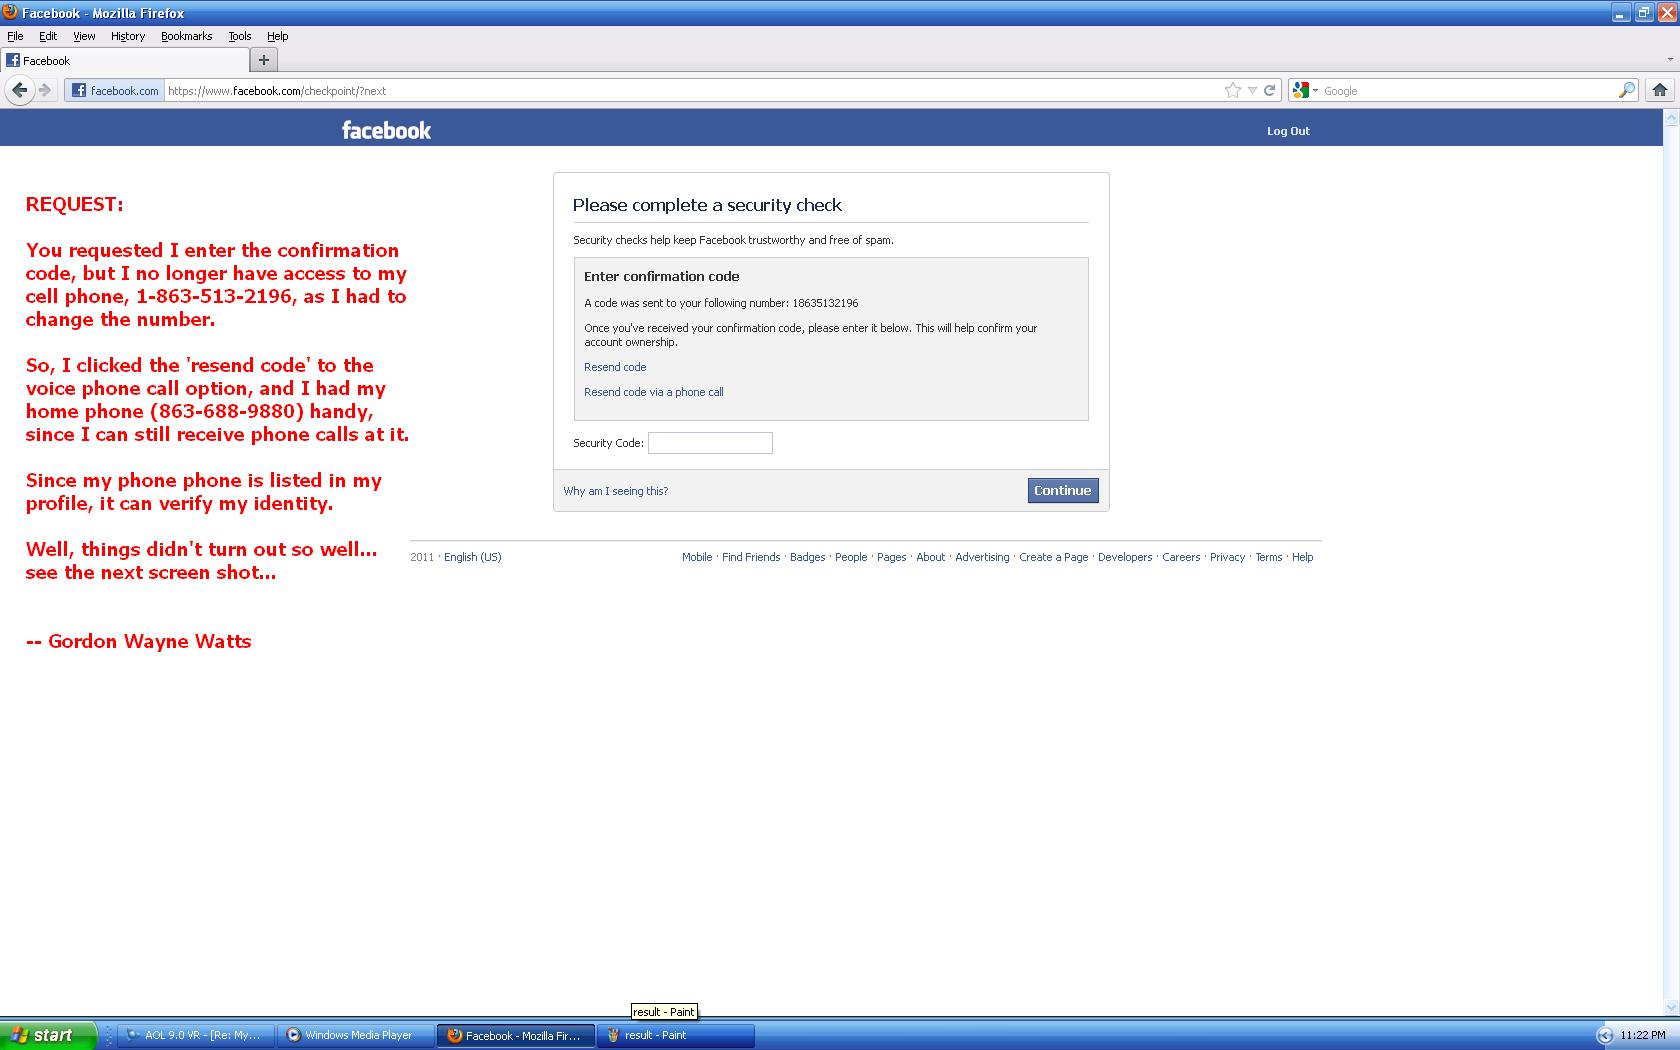This screenshot has height=1050, width=1680.
Task: Open the Firefox Home page icon
Action: pos(1660,90)
